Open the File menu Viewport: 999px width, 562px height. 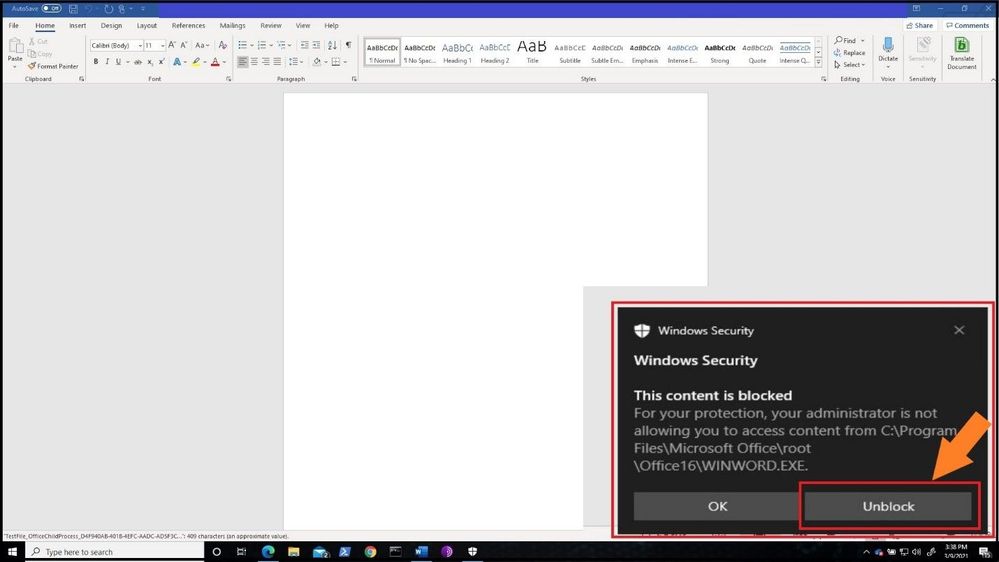pos(13,25)
